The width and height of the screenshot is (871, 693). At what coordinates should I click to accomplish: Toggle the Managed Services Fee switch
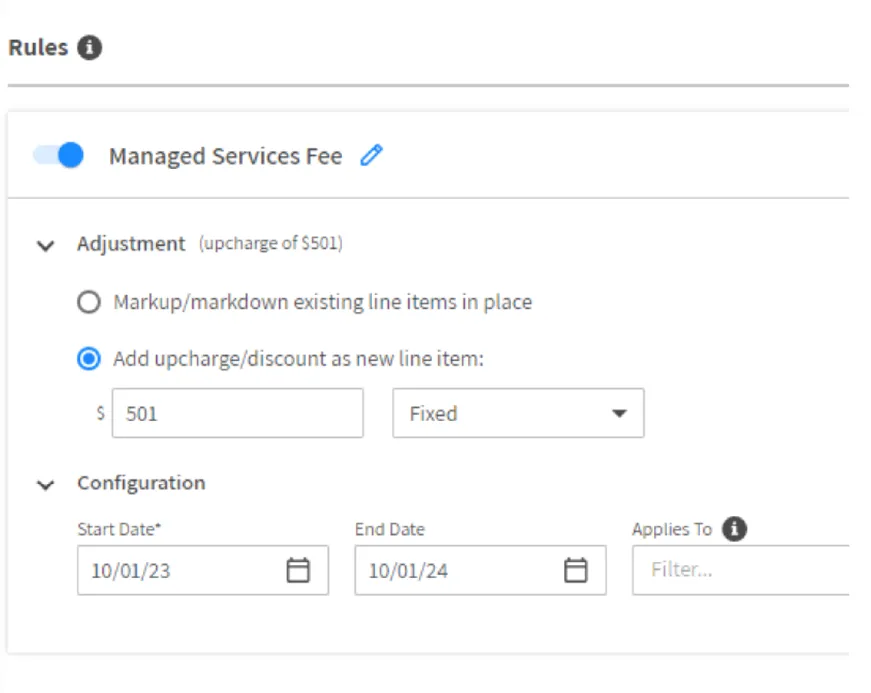58,155
